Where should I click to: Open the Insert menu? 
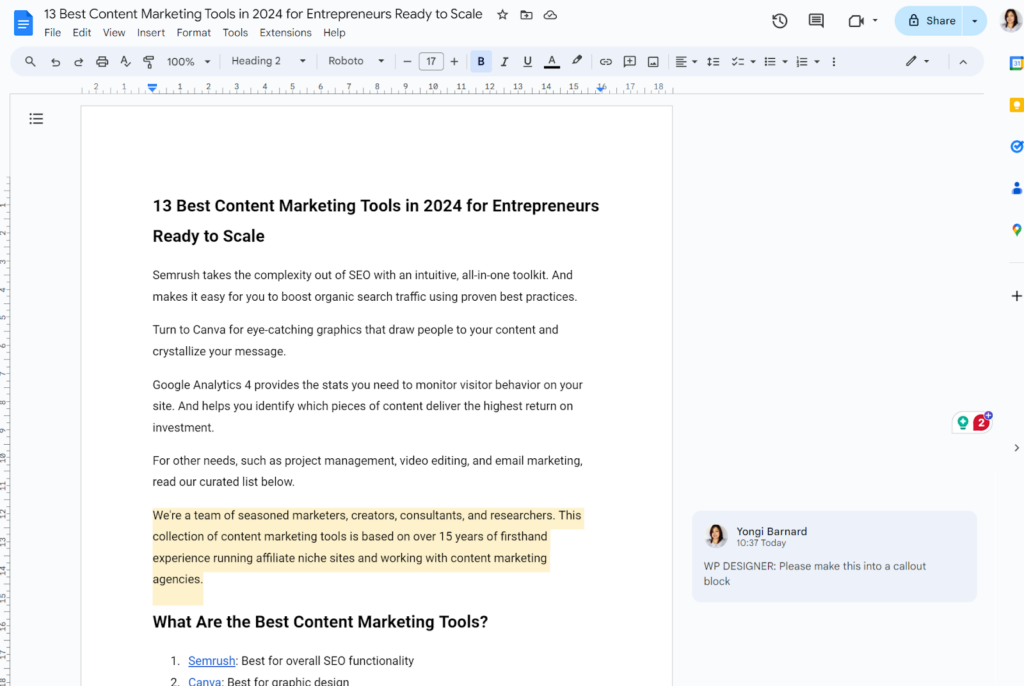click(151, 33)
